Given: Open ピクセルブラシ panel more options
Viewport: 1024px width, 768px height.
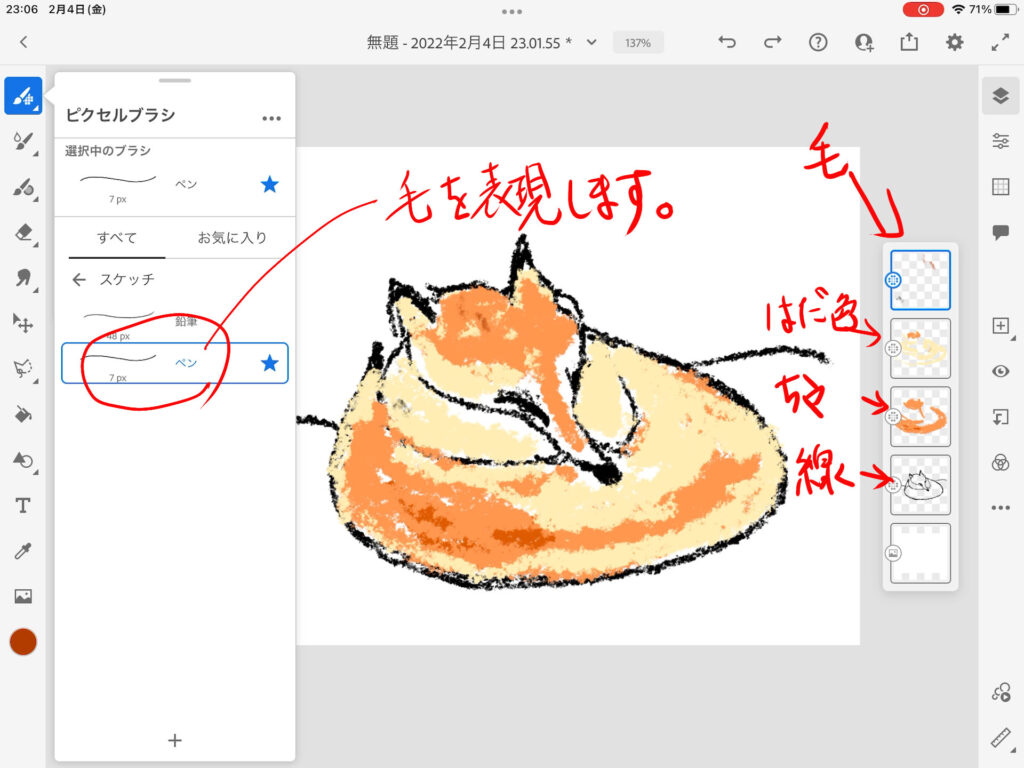Looking at the screenshot, I should 271,118.
